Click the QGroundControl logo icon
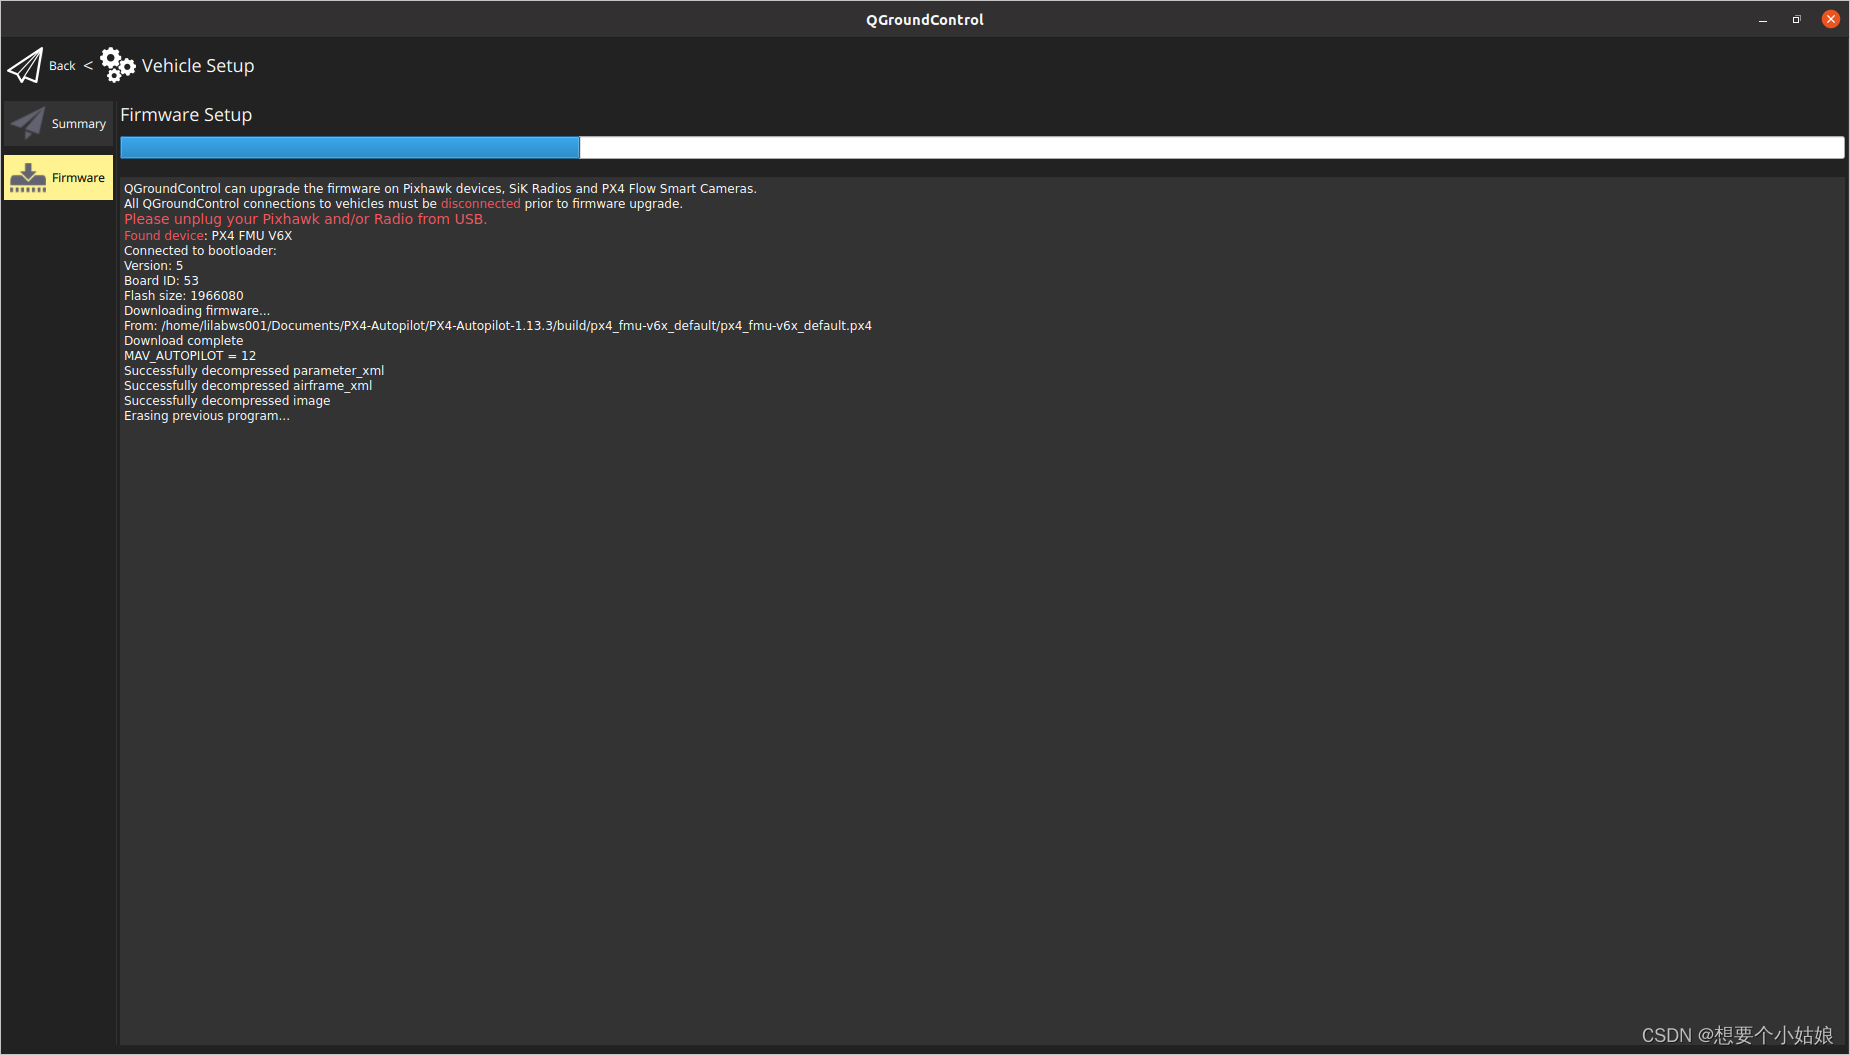Screen dimensions: 1850x1055 [x=25, y=64]
